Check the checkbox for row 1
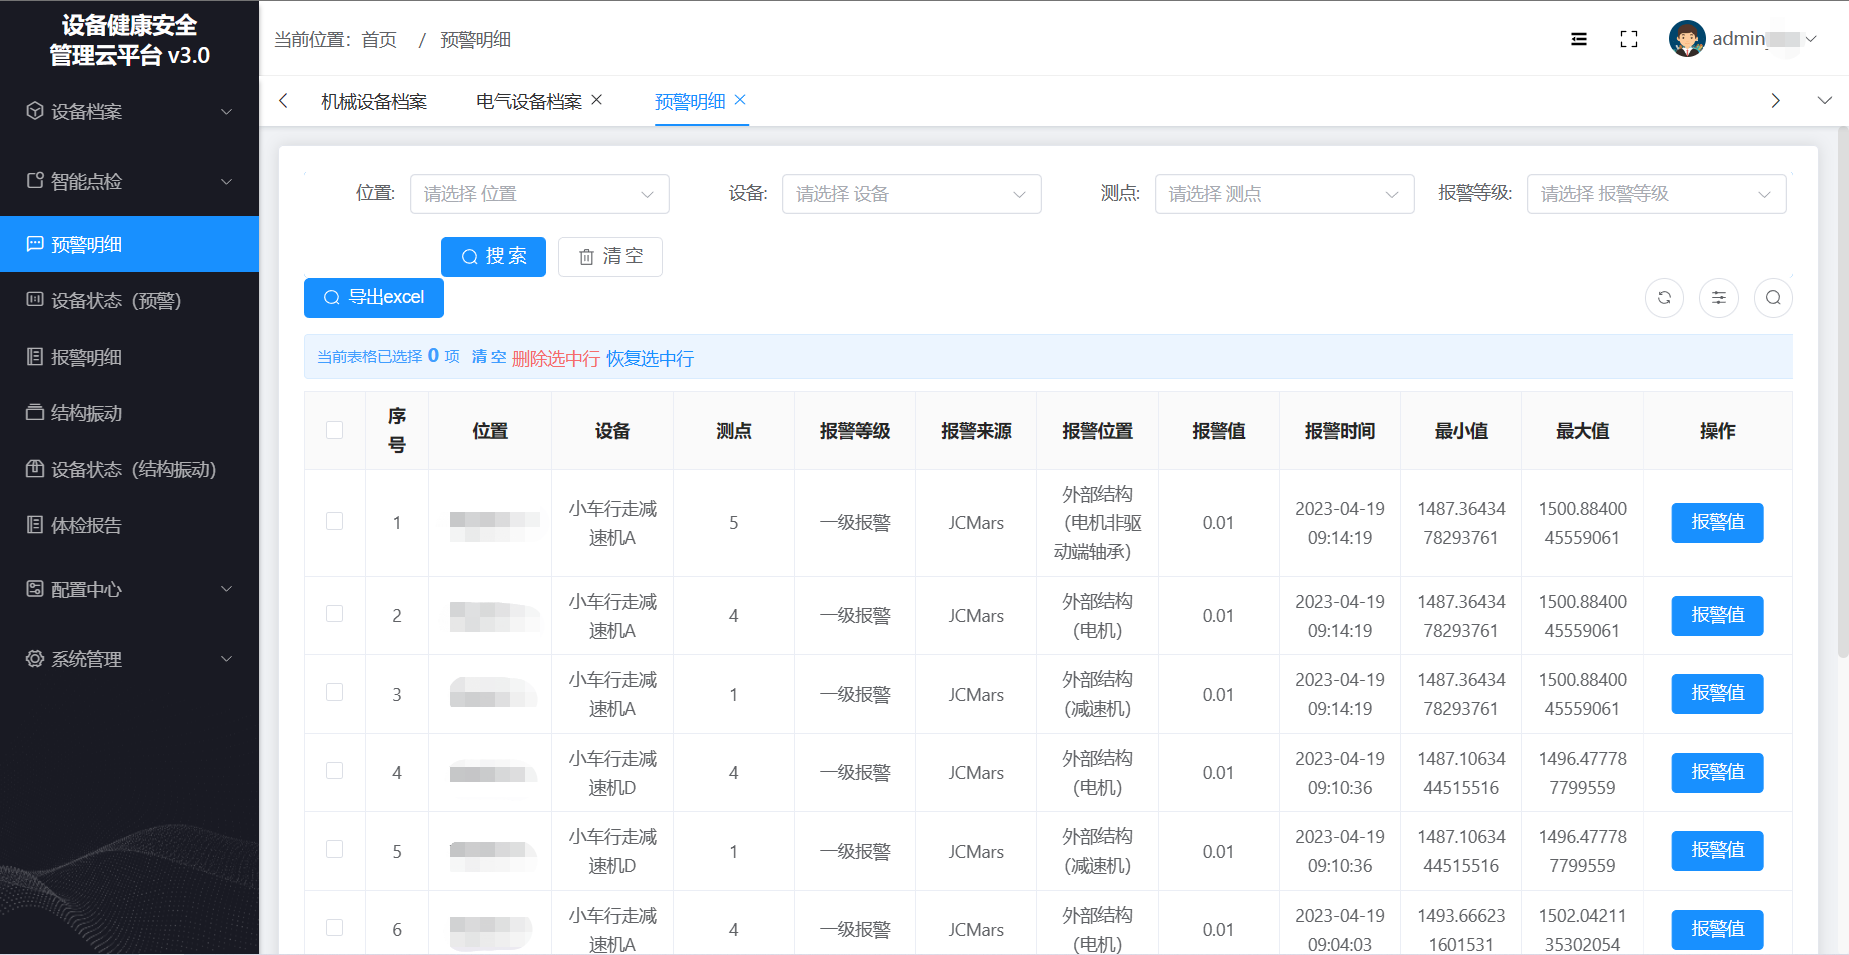The image size is (1849, 955). click(334, 522)
